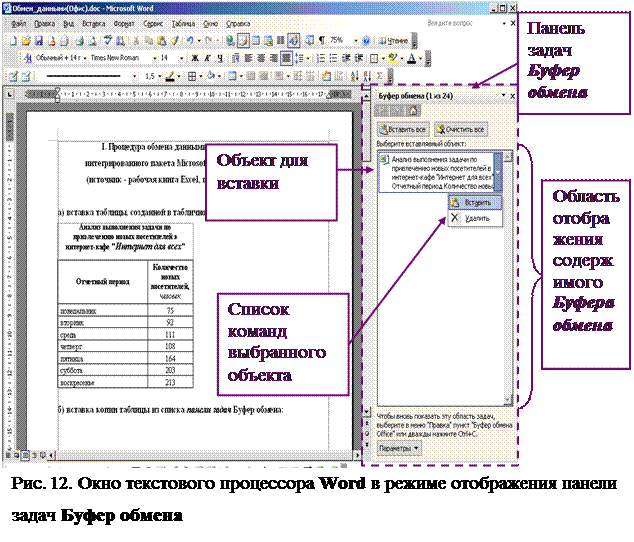Click table cell 'понедельник'
Image resolution: width=634 pixels, height=542 pixels.
pos(103,311)
